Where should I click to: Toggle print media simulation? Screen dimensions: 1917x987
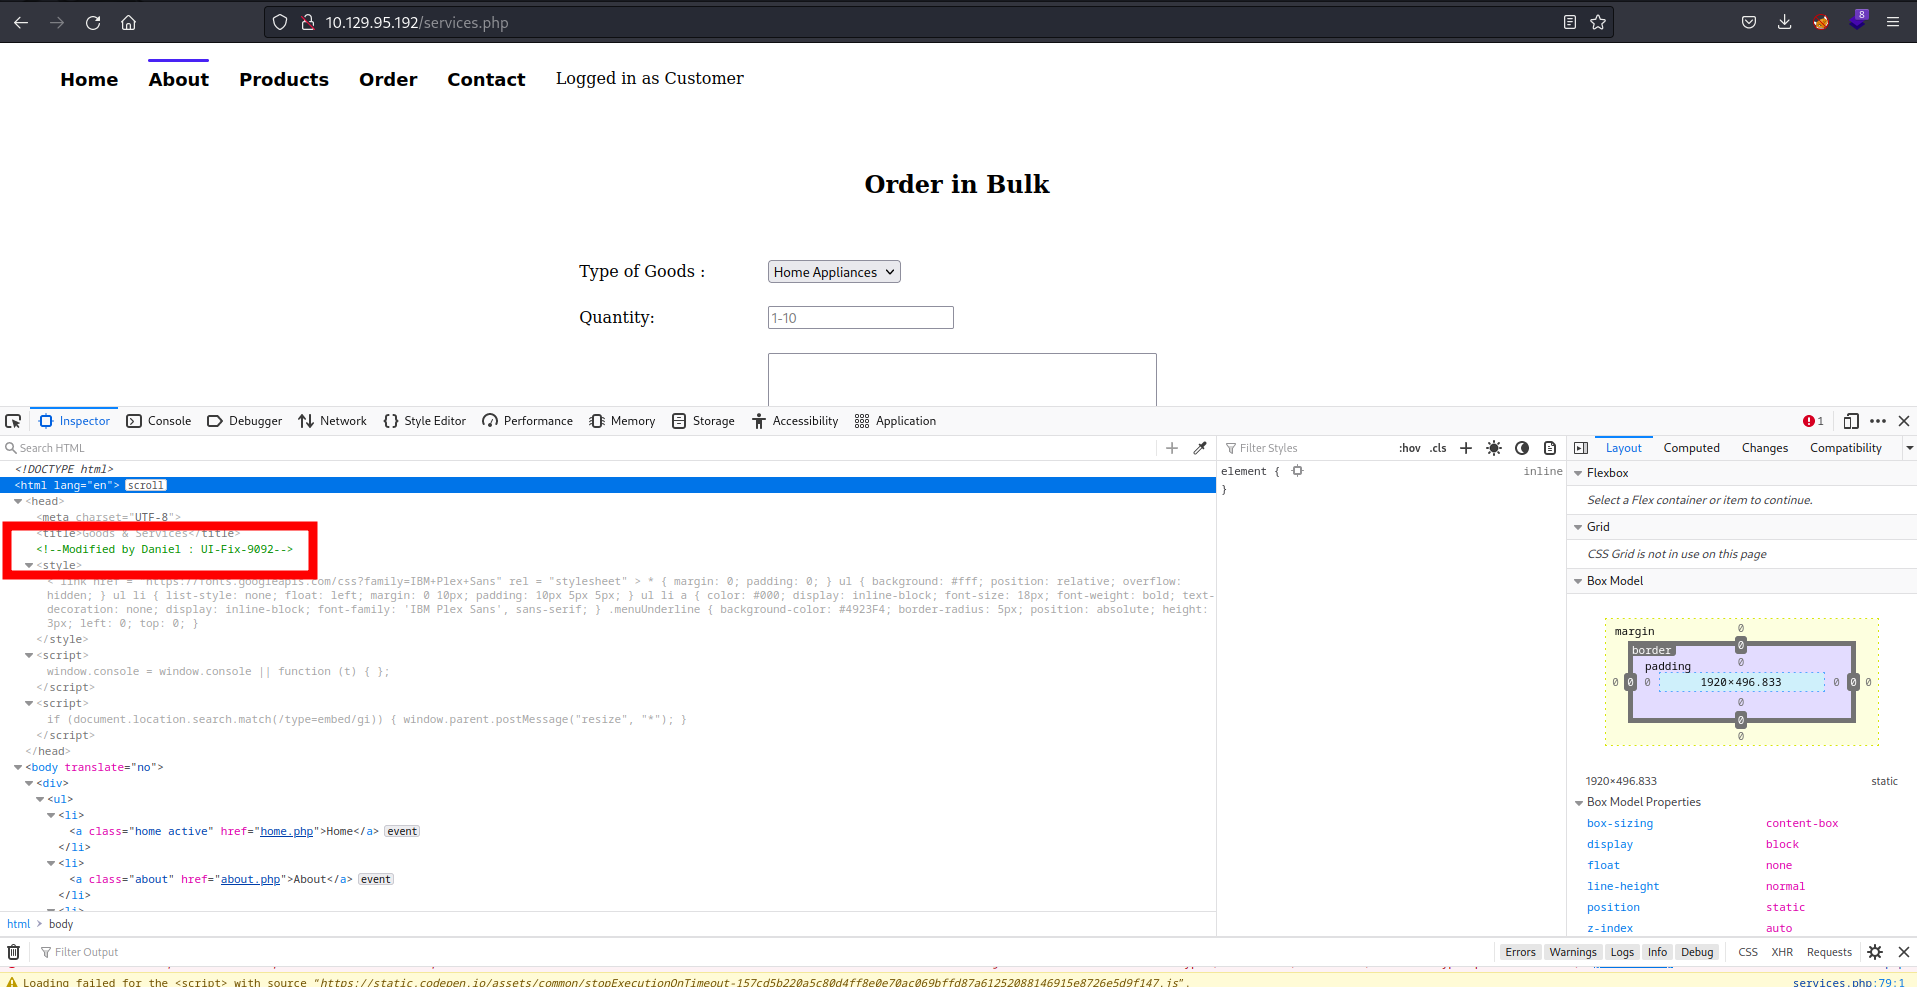pos(1550,448)
